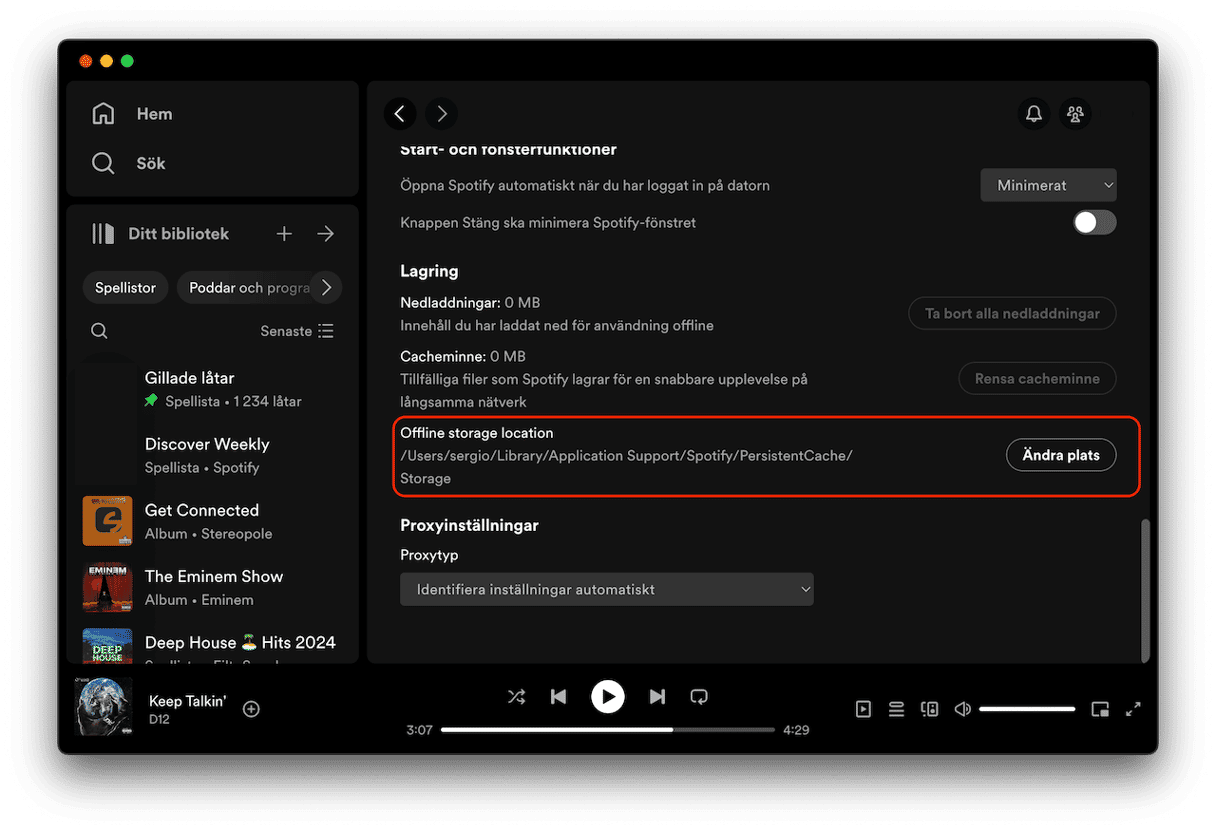This screenshot has height=831, width=1216.
Task: Click Keep Talkin' song title
Action: coord(187,701)
